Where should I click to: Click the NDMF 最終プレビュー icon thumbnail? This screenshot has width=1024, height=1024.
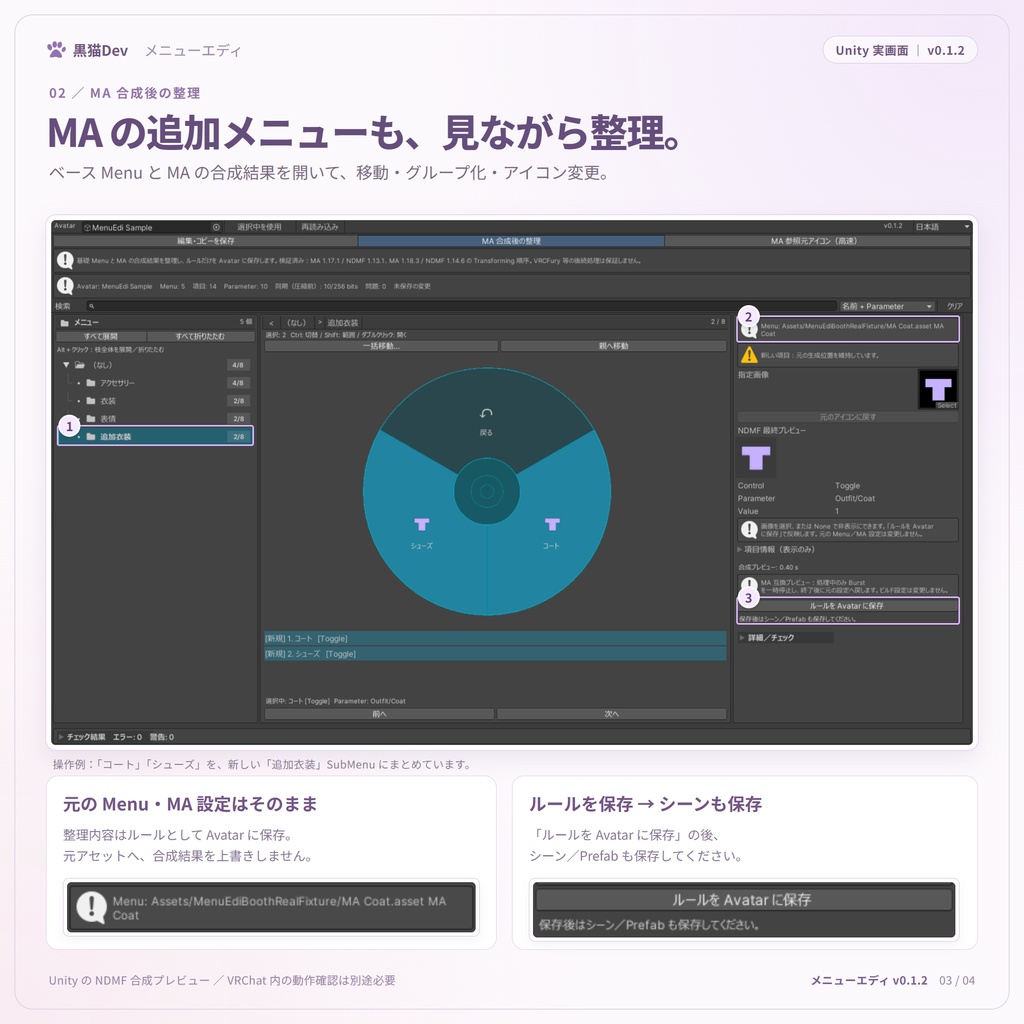(x=756, y=458)
